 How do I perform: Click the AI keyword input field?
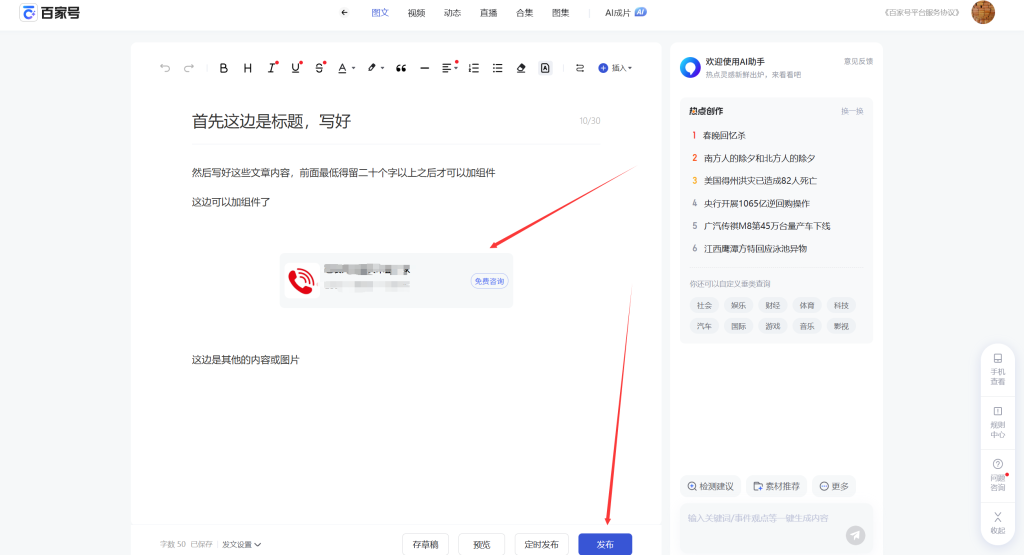[x=760, y=518]
